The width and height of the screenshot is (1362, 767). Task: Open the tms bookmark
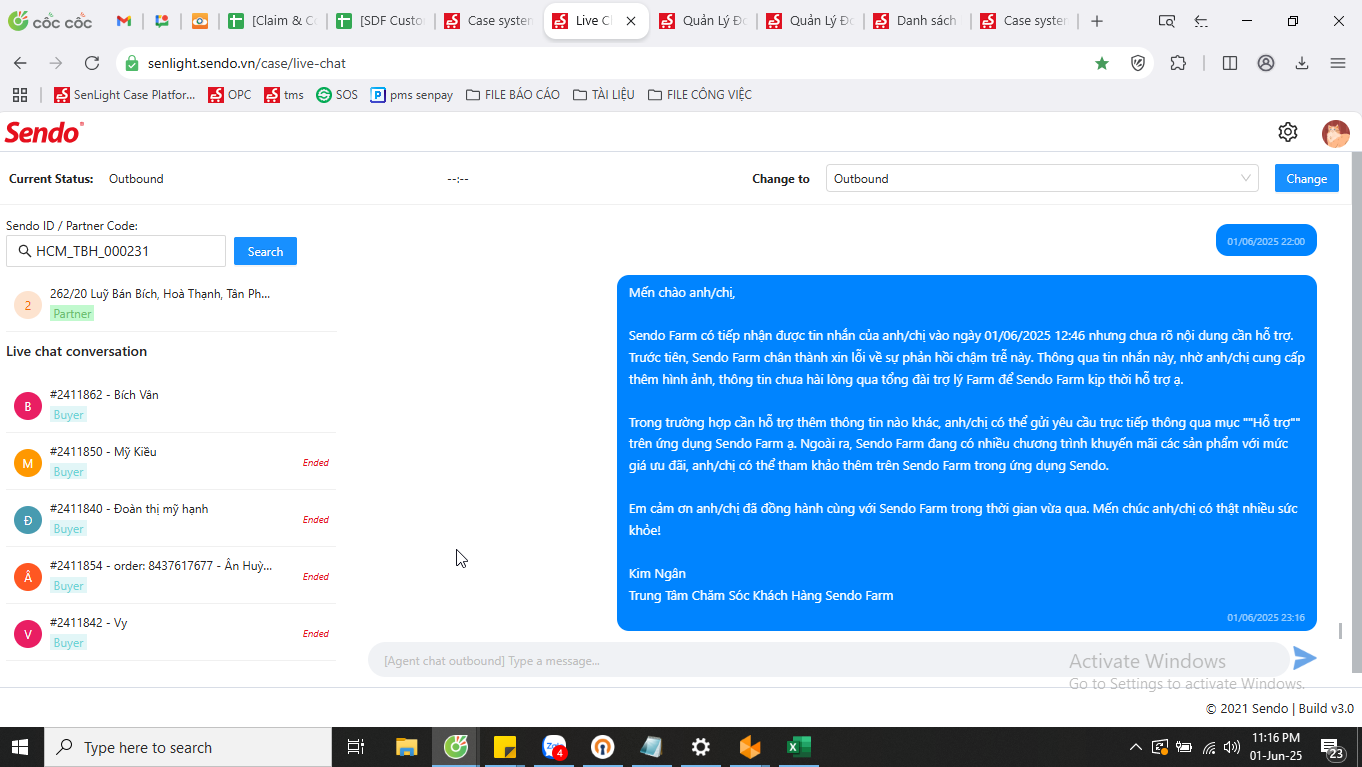[284, 95]
